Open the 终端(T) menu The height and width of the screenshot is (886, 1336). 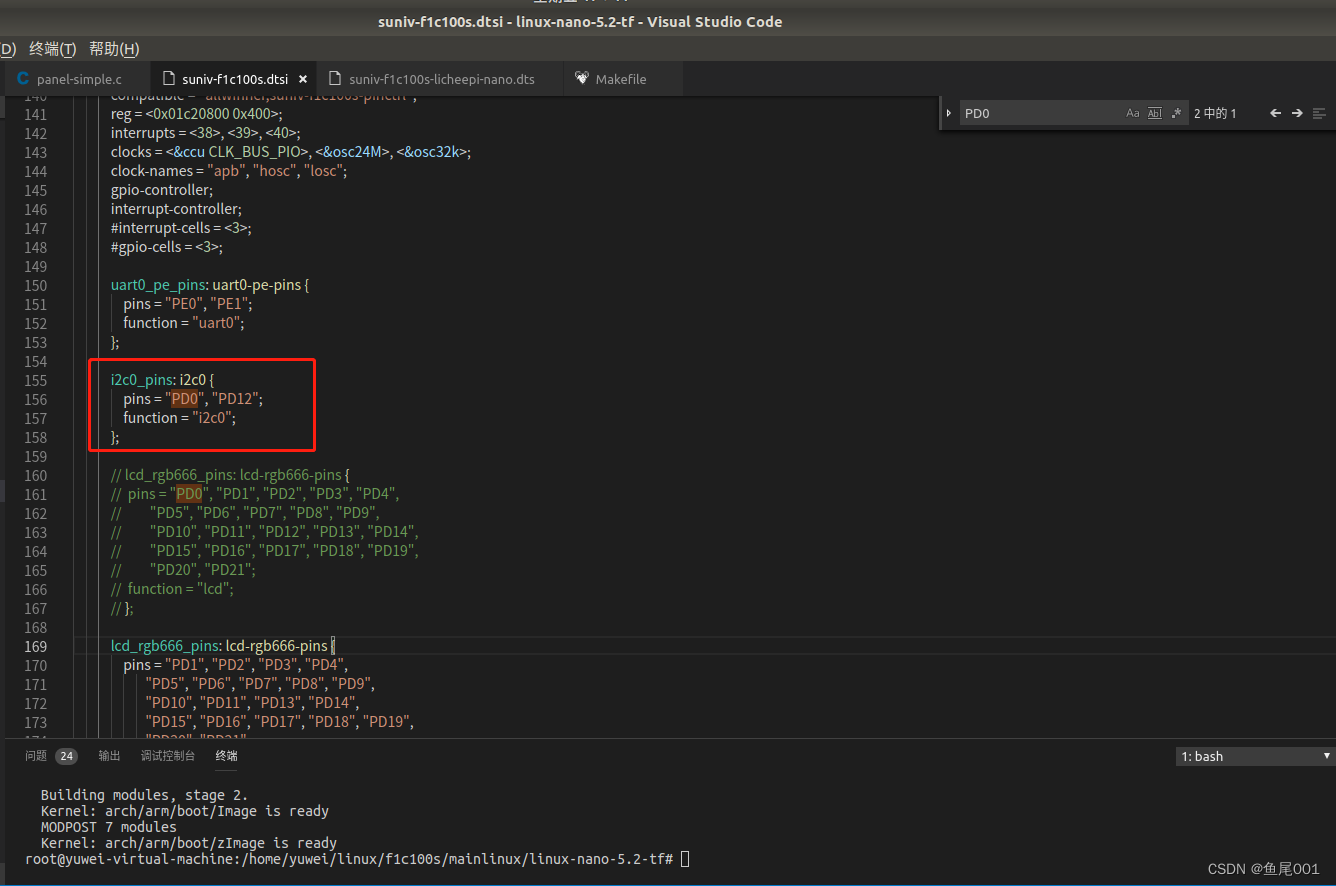(53, 49)
